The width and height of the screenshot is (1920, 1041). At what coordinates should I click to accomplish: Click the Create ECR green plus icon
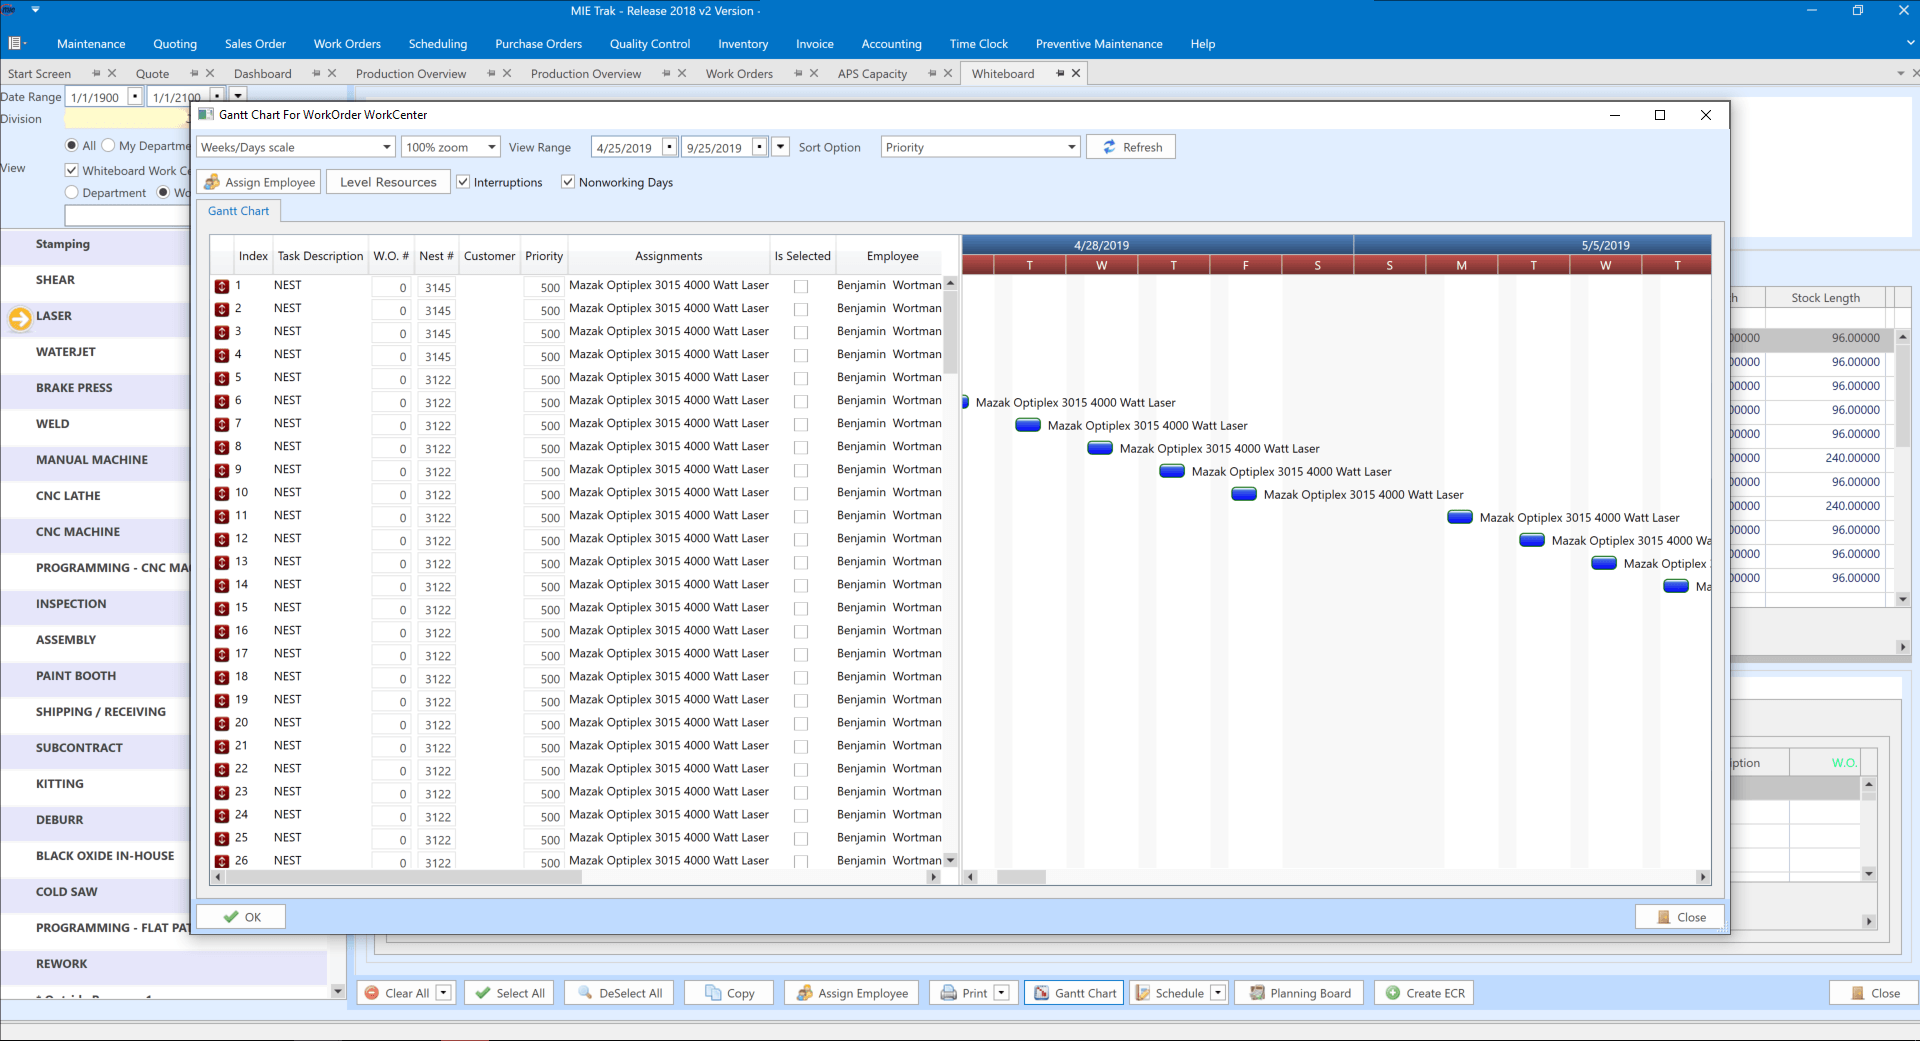click(x=1391, y=992)
